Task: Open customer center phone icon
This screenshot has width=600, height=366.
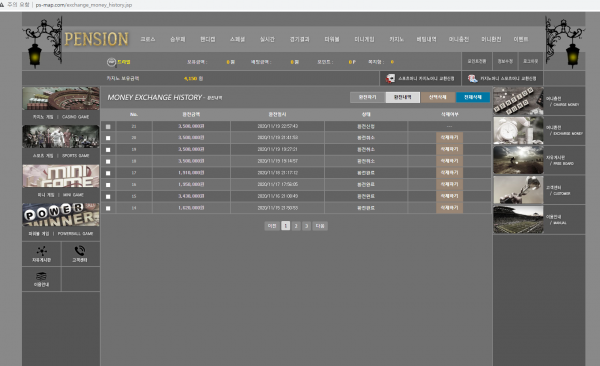Action: click(x=80, y=251)
